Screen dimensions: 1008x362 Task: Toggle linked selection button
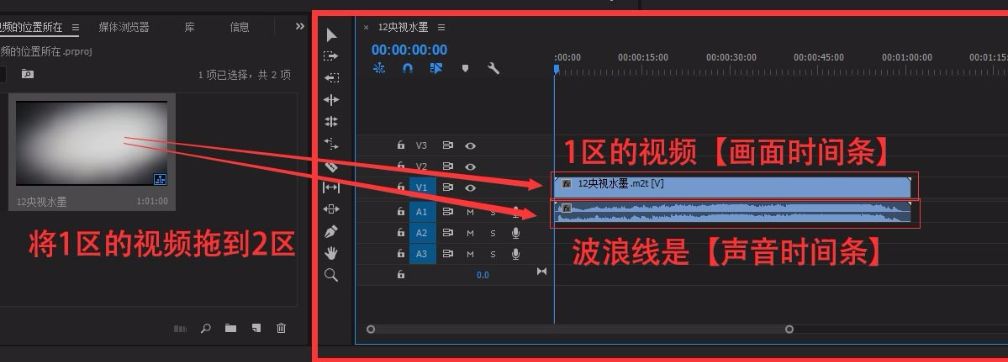pos(436,68)
